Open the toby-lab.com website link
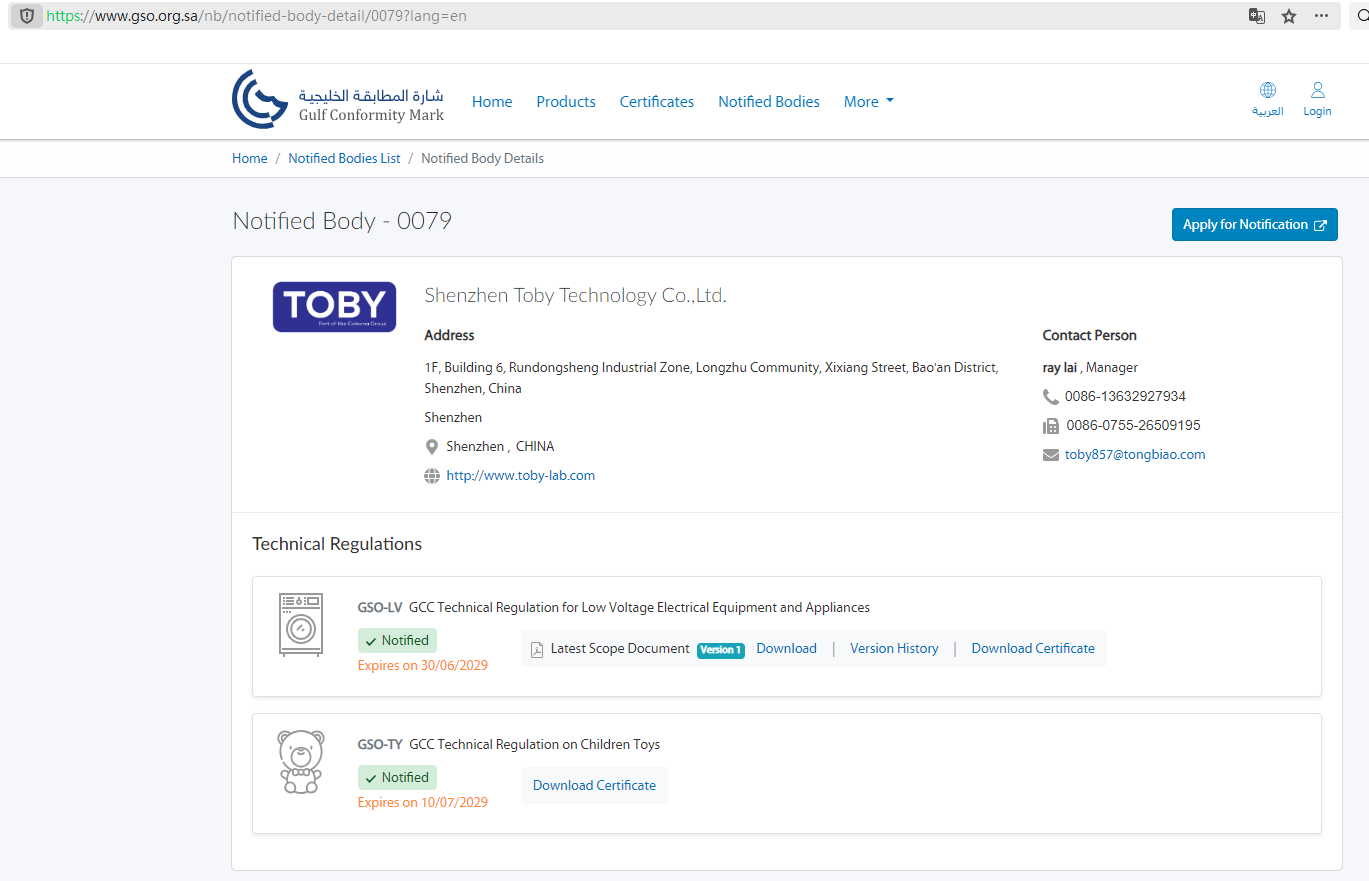The width and height of the screenshot is (1369, 881). click(520, 476)
